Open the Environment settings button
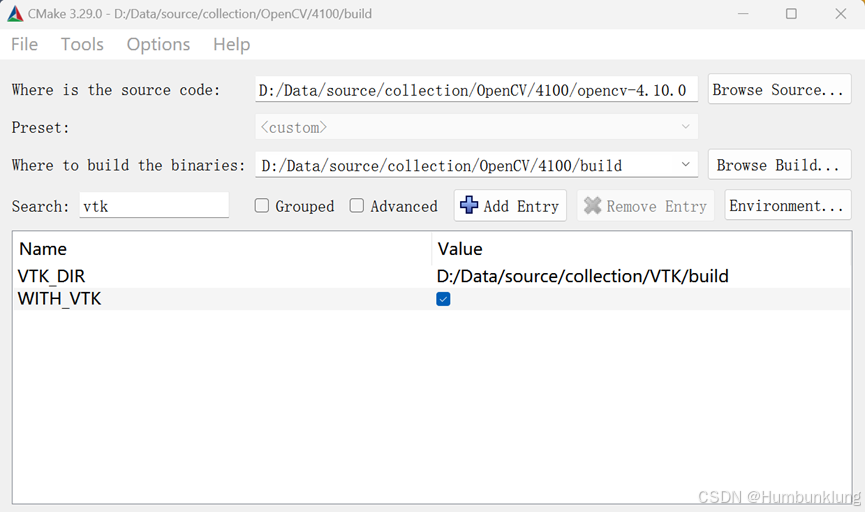Screen dimensions: 865x512 click(787, 206)
